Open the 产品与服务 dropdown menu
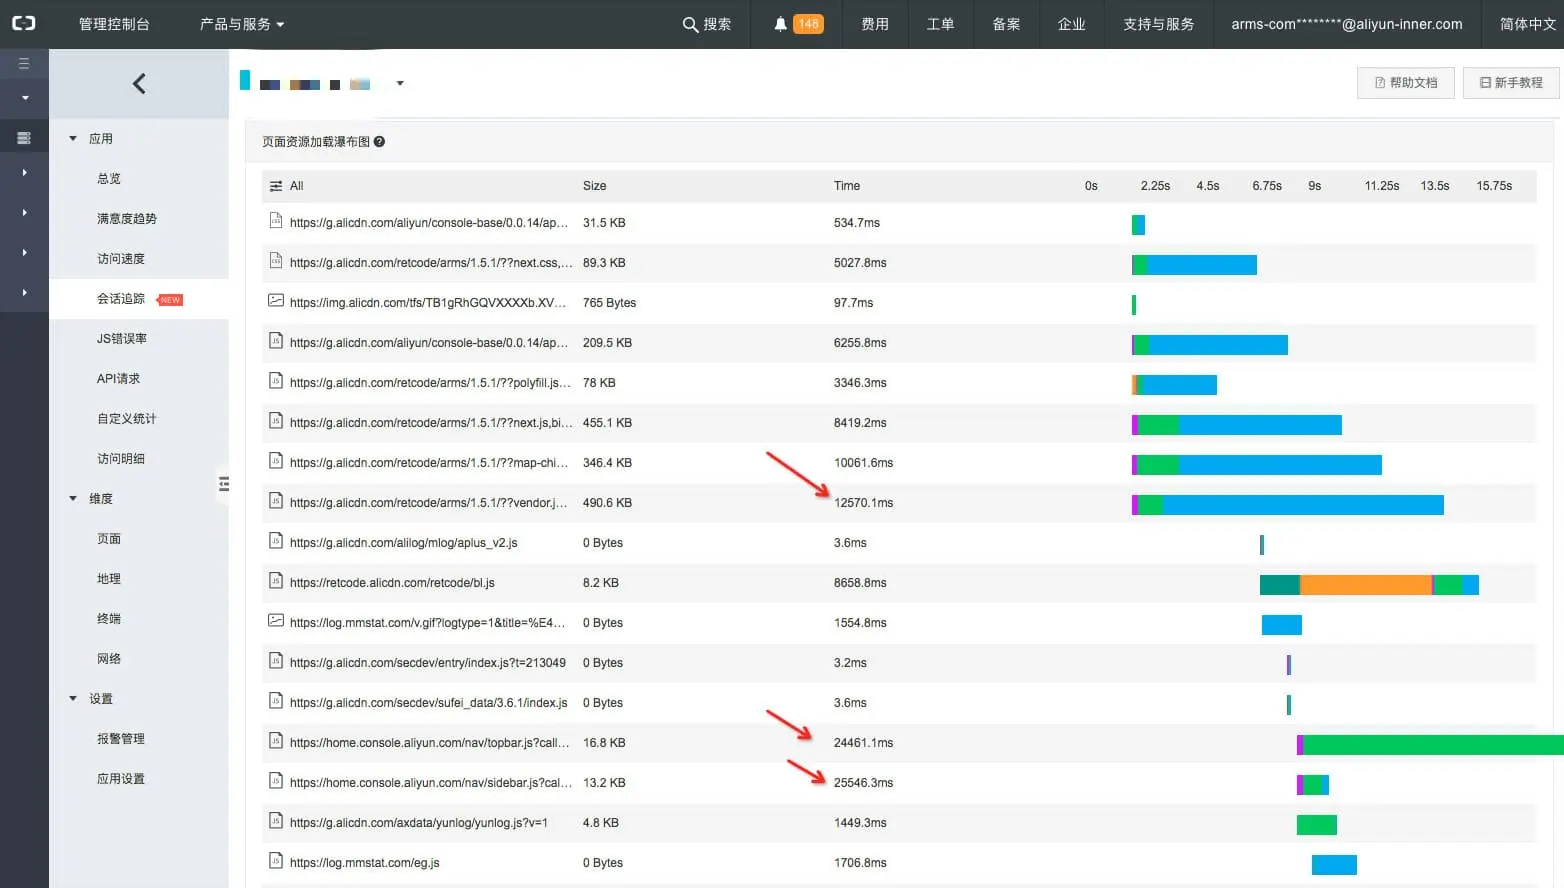Screen dimensions: 1564x888 (242, 24)
